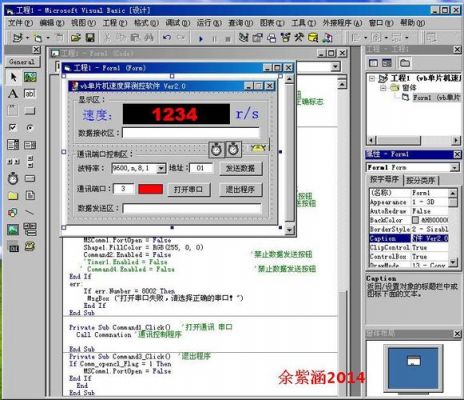Click the Object Browser toolbar icon
Screen dimensions: 464x400
pos(285,38)
